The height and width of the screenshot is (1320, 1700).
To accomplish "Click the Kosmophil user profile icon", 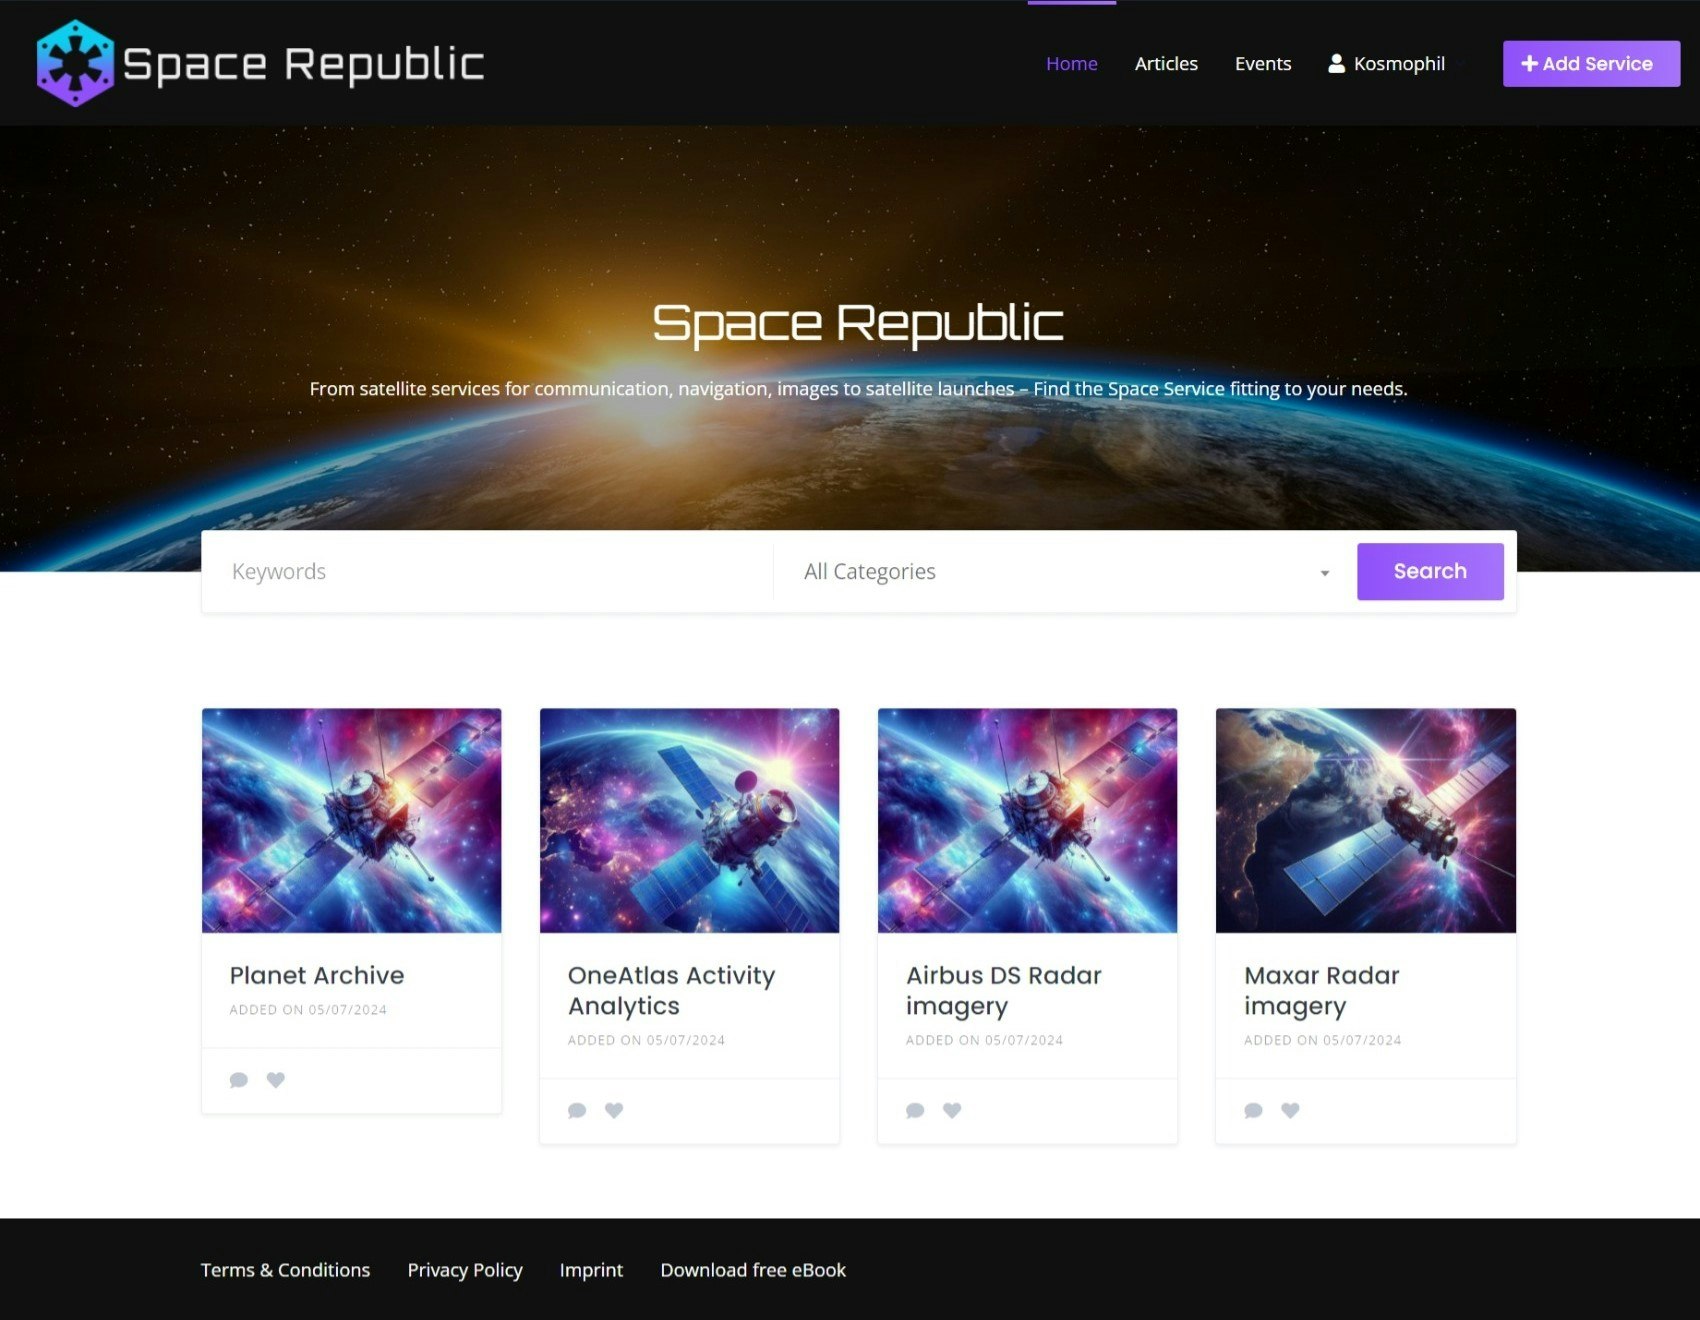I will tap(1336, 63).
